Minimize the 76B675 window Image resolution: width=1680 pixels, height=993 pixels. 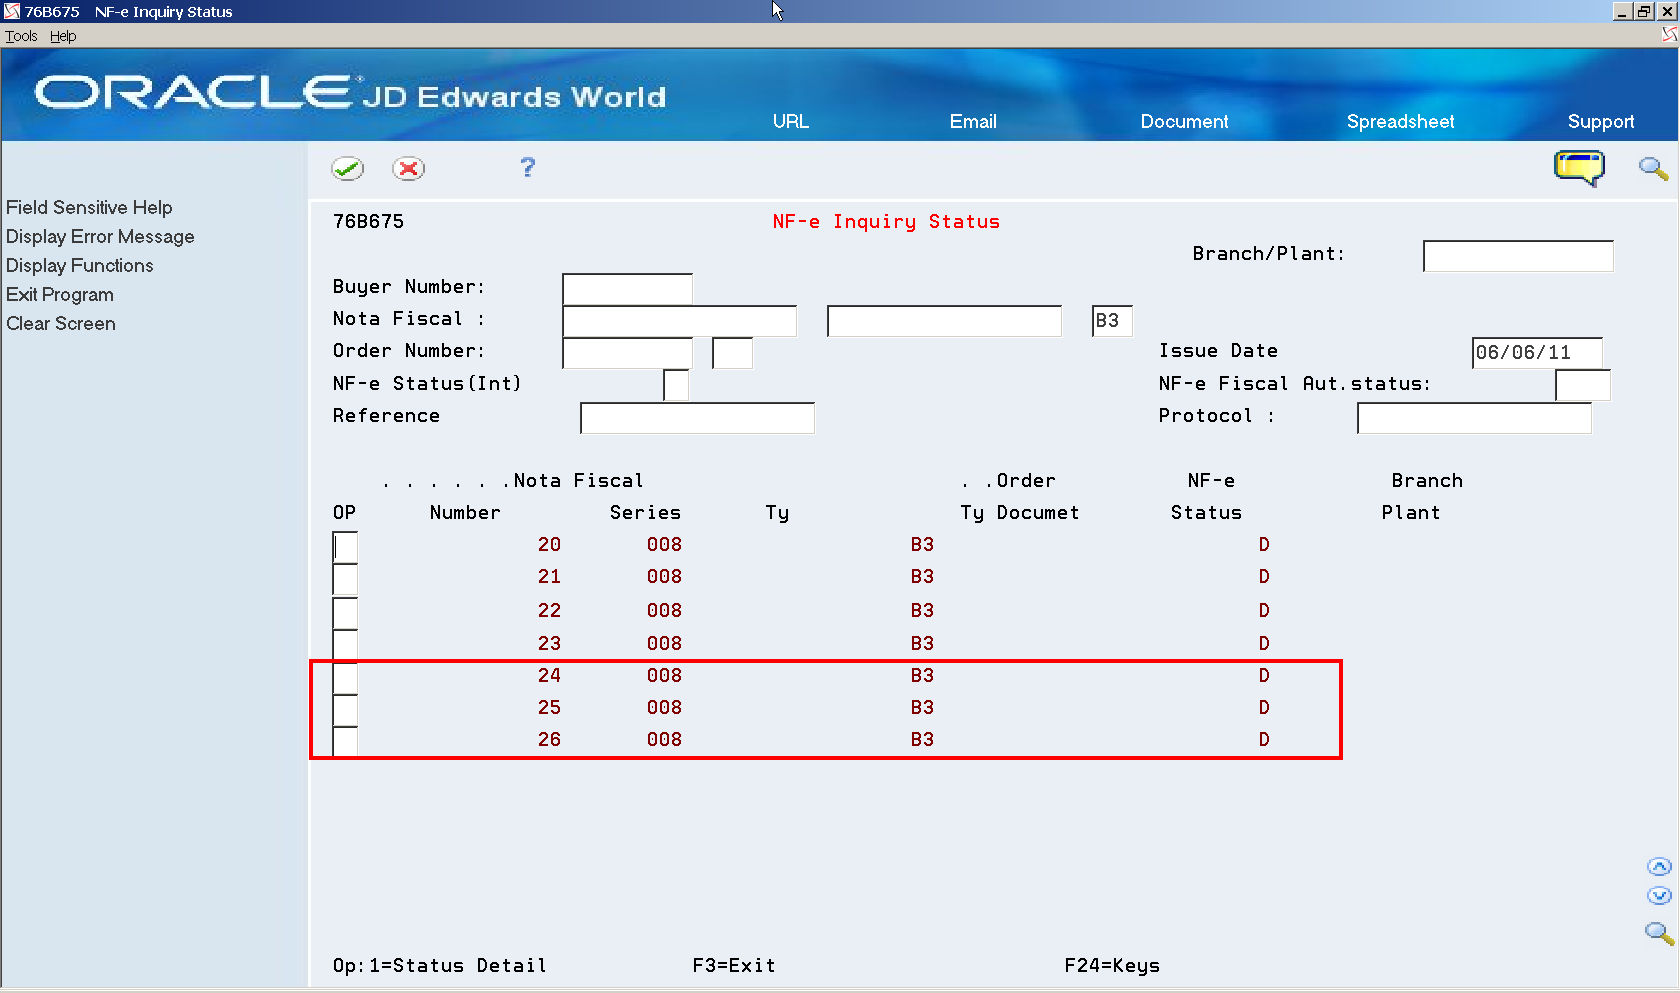click(x=1622, y=11)
